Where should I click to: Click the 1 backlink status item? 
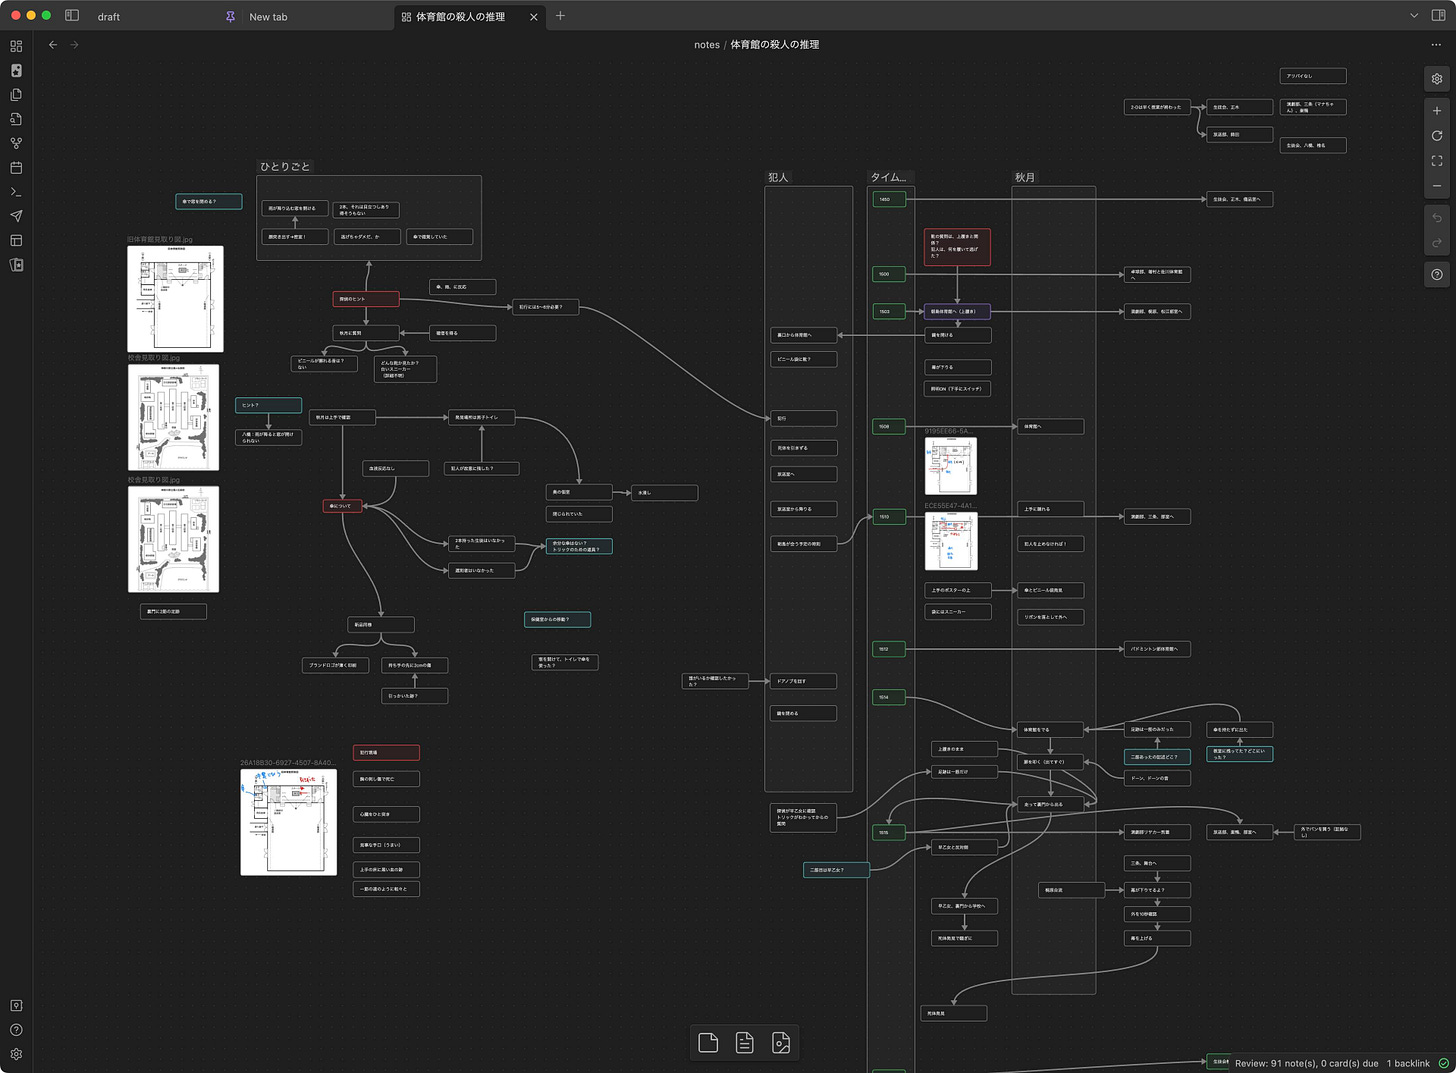1408,1063
